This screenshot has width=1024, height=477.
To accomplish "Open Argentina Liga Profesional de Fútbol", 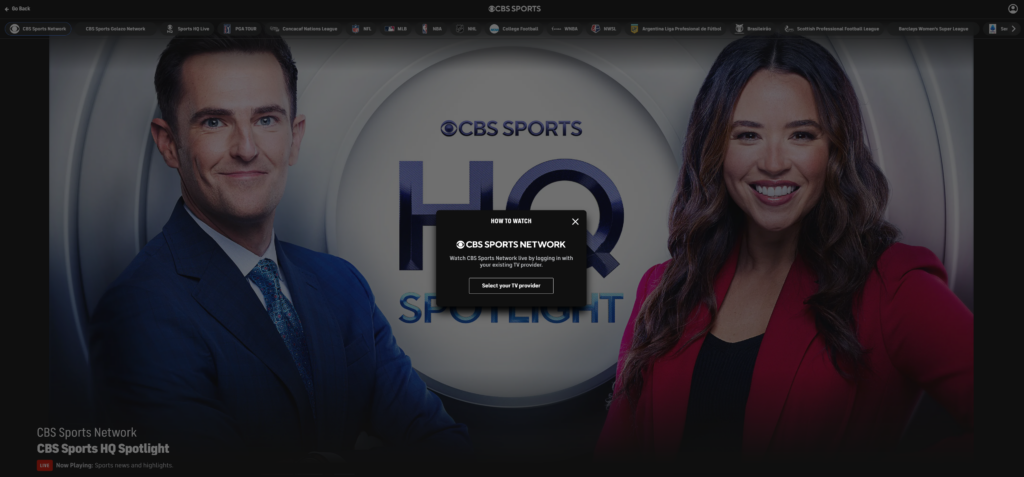I will click(676, 29).
